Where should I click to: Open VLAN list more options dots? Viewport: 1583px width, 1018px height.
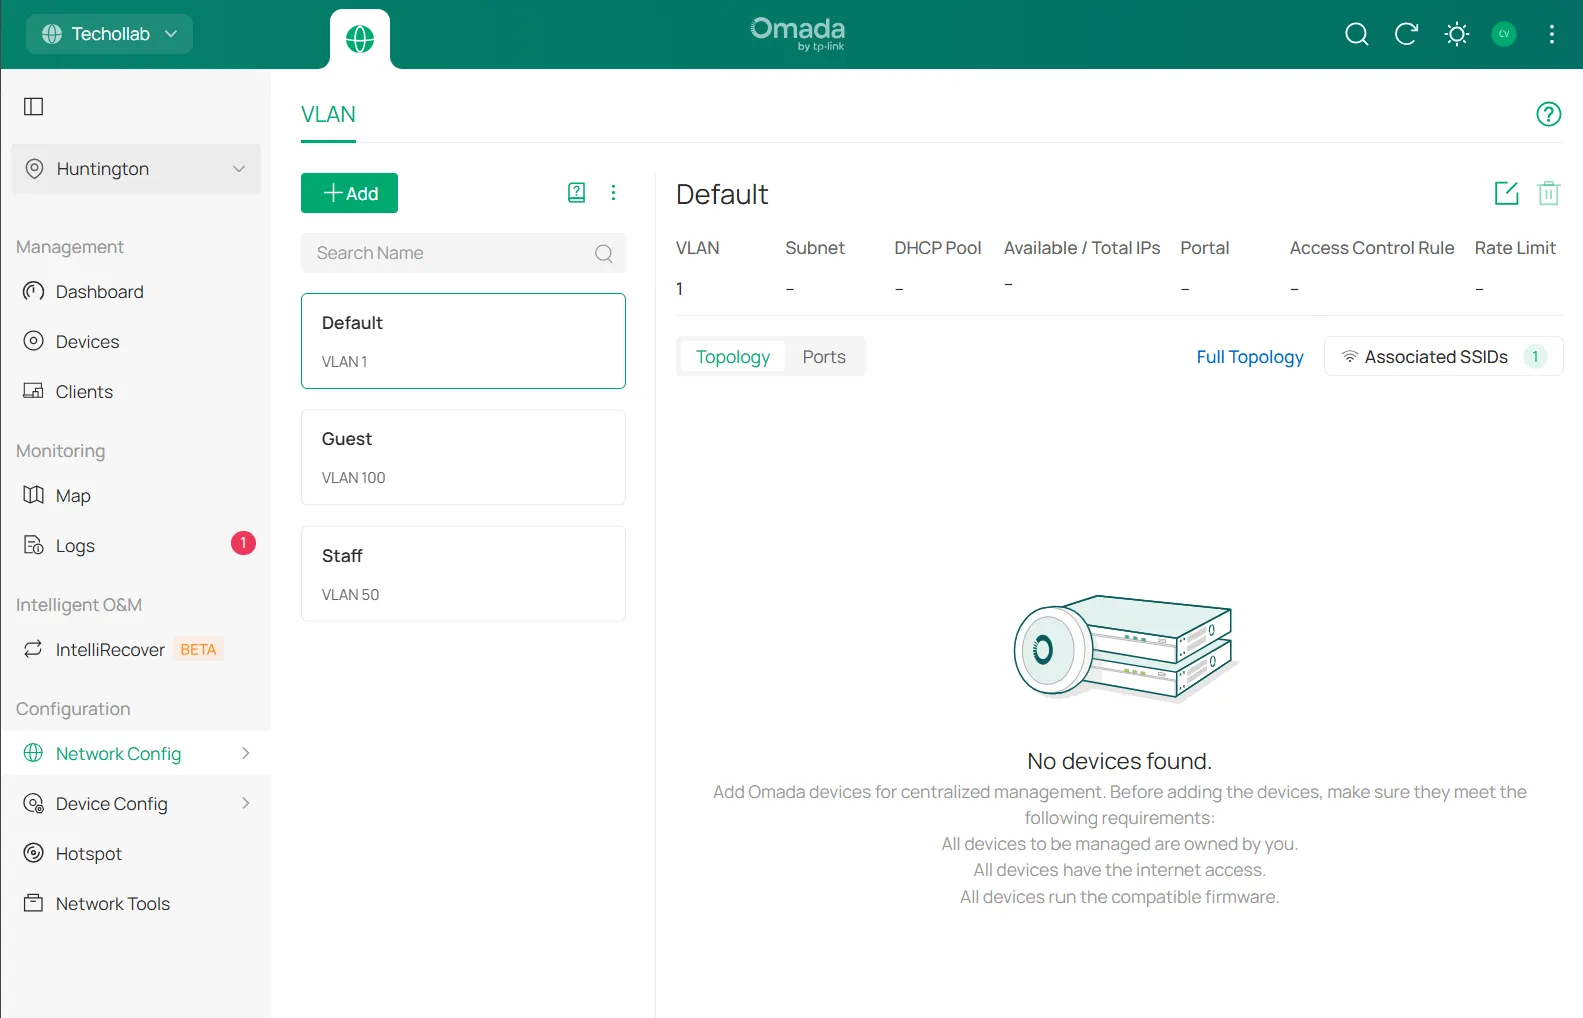[614, 193]
